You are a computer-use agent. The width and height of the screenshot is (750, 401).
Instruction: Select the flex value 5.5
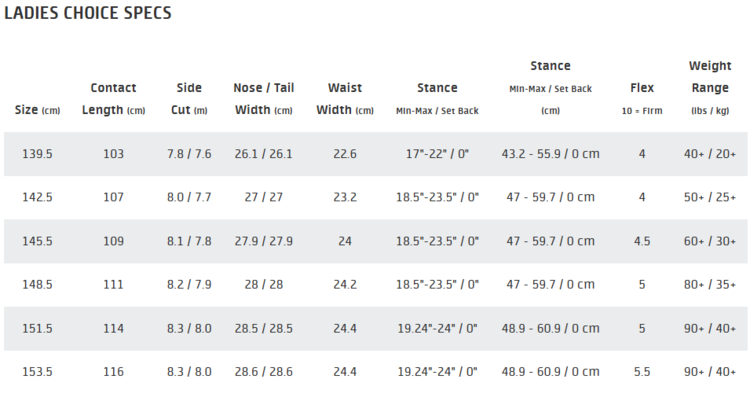(x=642, y=372)
